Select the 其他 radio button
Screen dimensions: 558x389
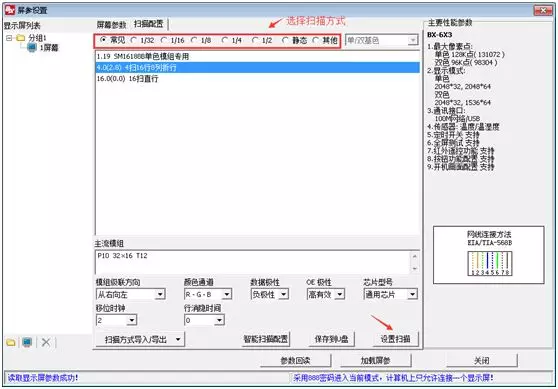tap(315, 40)
